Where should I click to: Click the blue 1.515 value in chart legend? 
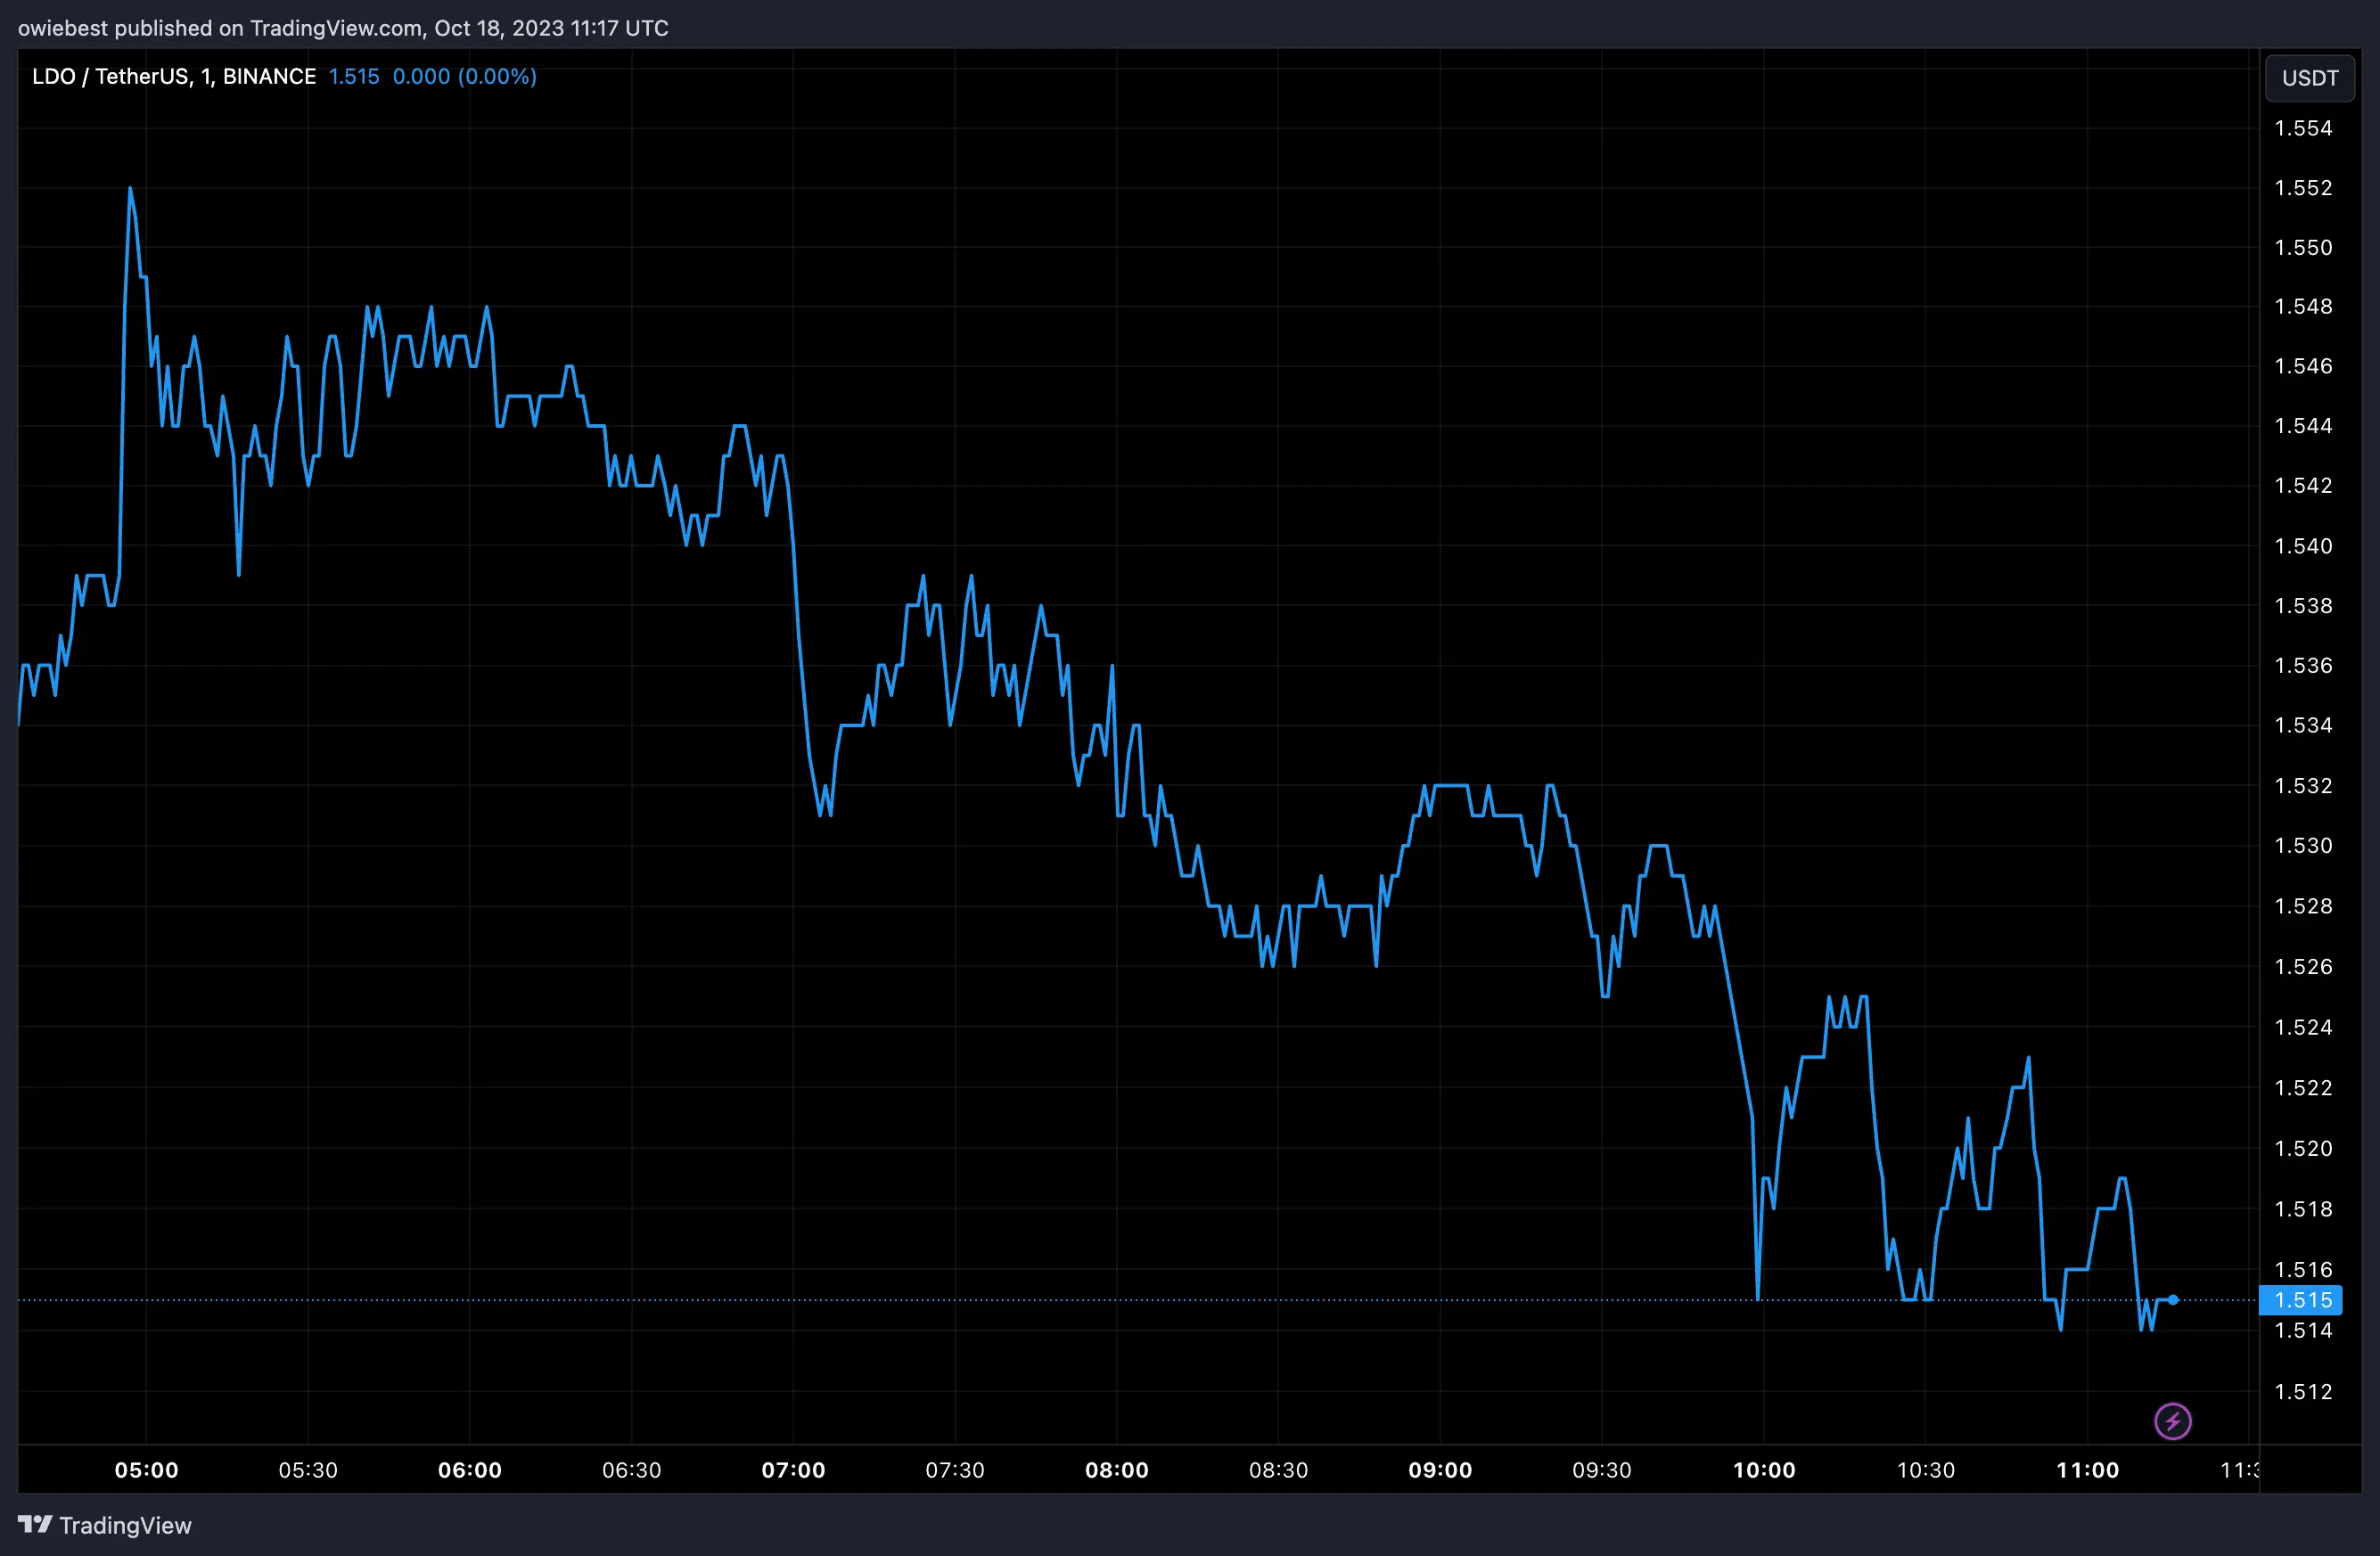pos(354,76)
